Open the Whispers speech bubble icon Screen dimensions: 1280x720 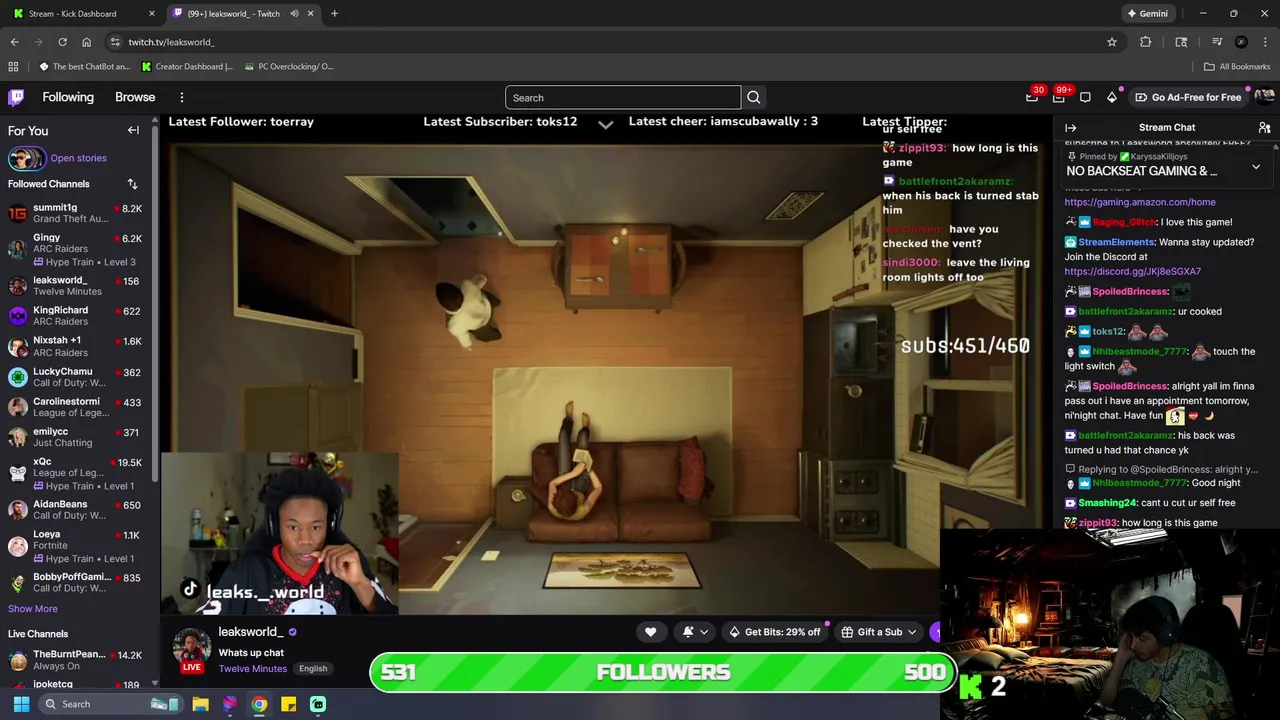pyautogui.click(x=1085, y=97)
